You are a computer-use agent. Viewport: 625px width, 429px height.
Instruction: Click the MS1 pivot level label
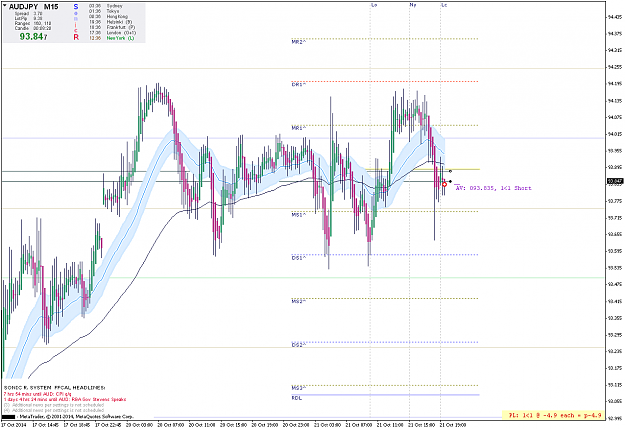(x=299, y=214)
